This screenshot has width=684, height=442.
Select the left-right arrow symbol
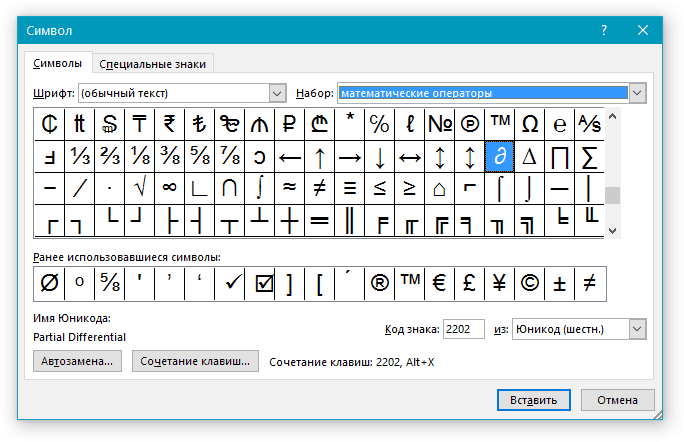410,156
